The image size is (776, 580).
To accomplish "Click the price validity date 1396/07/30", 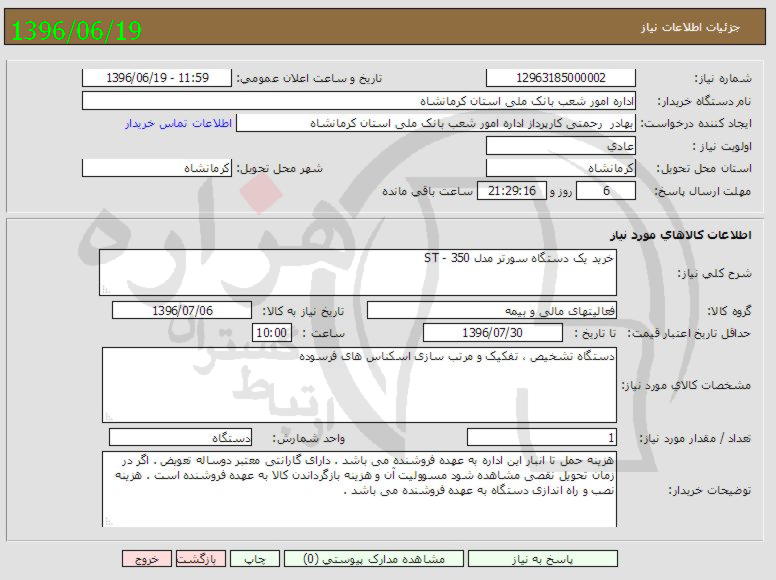I will coord(492,333).
